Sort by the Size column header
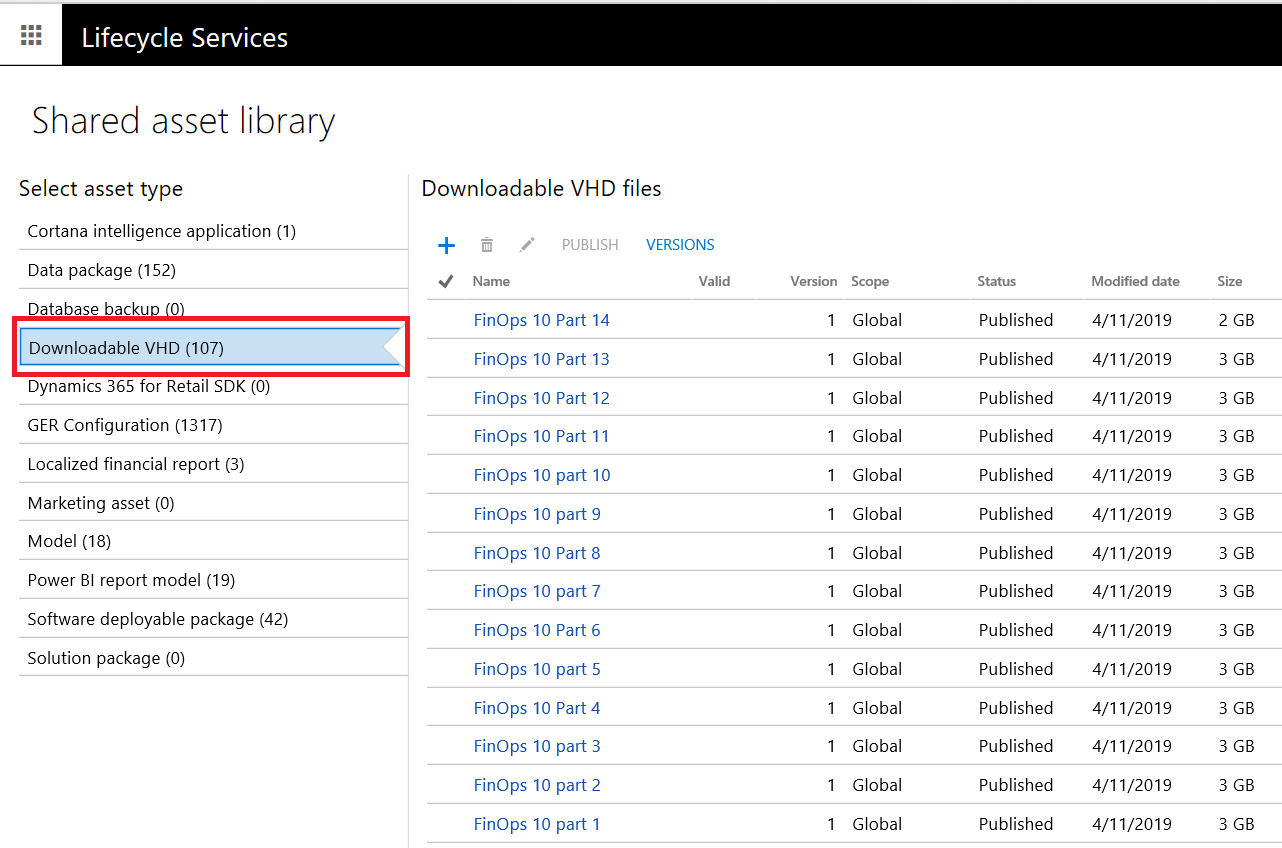Image resolution: width=1282 pixels, height=848 pixels. 1229,282
